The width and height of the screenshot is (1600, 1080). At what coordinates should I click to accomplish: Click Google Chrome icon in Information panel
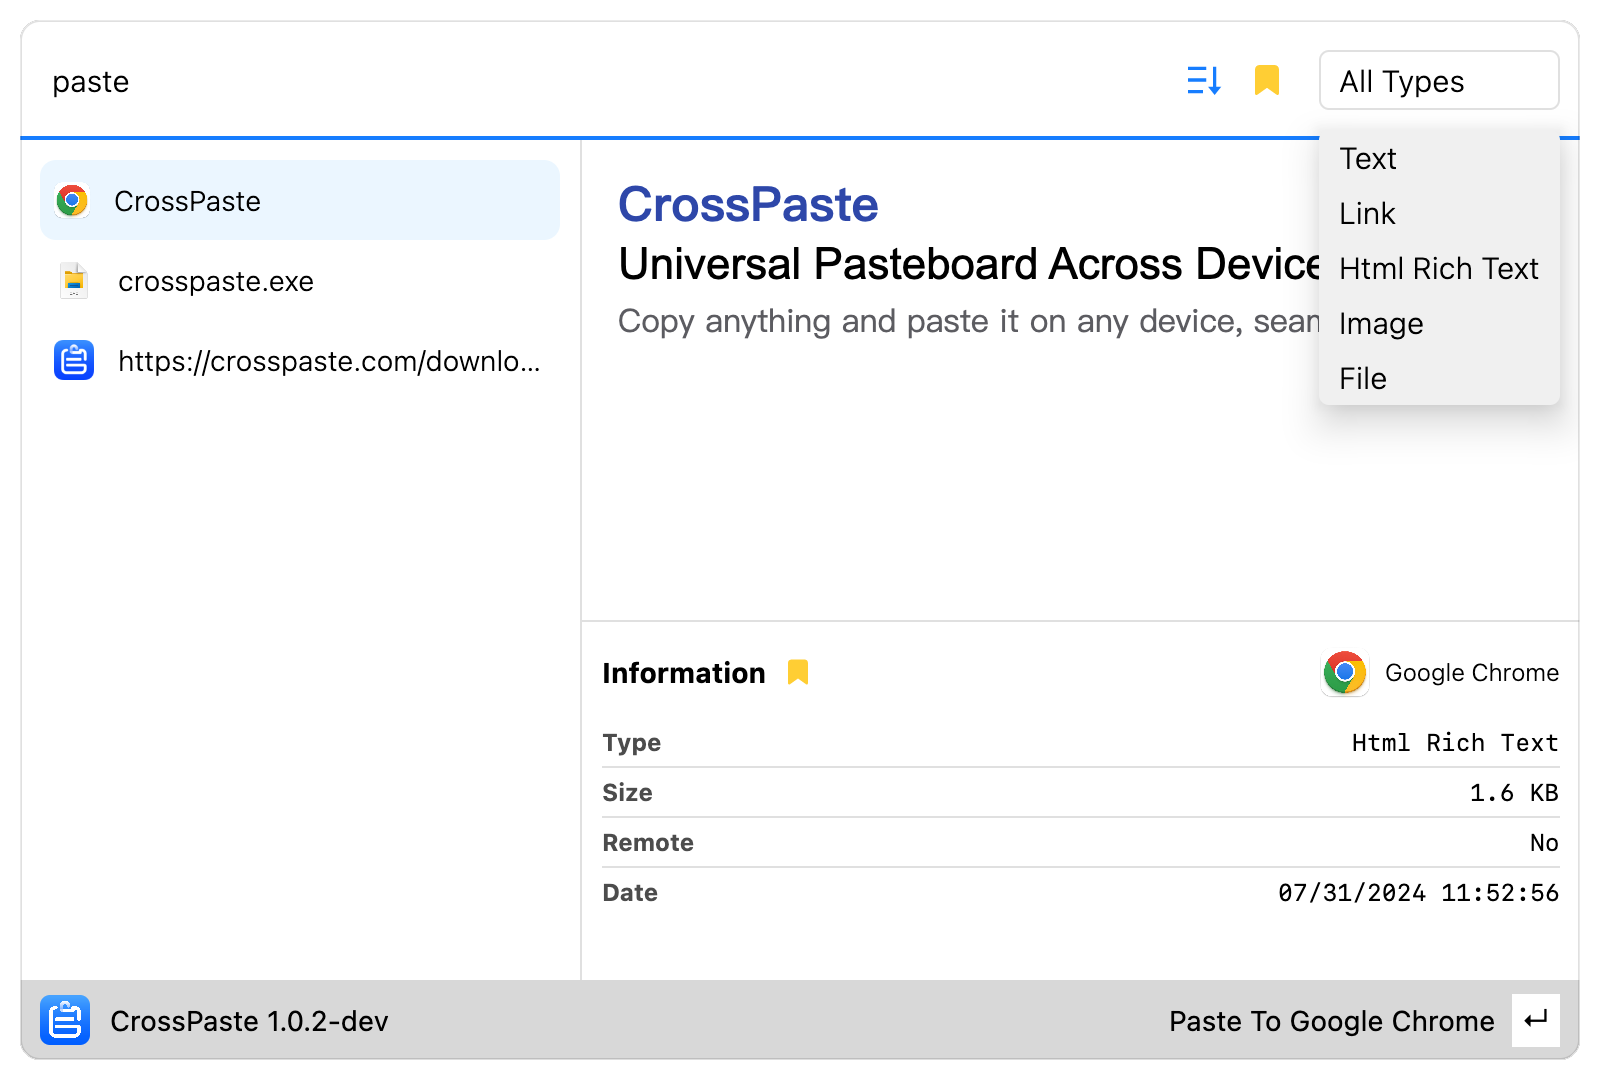tap(1344, 673)
